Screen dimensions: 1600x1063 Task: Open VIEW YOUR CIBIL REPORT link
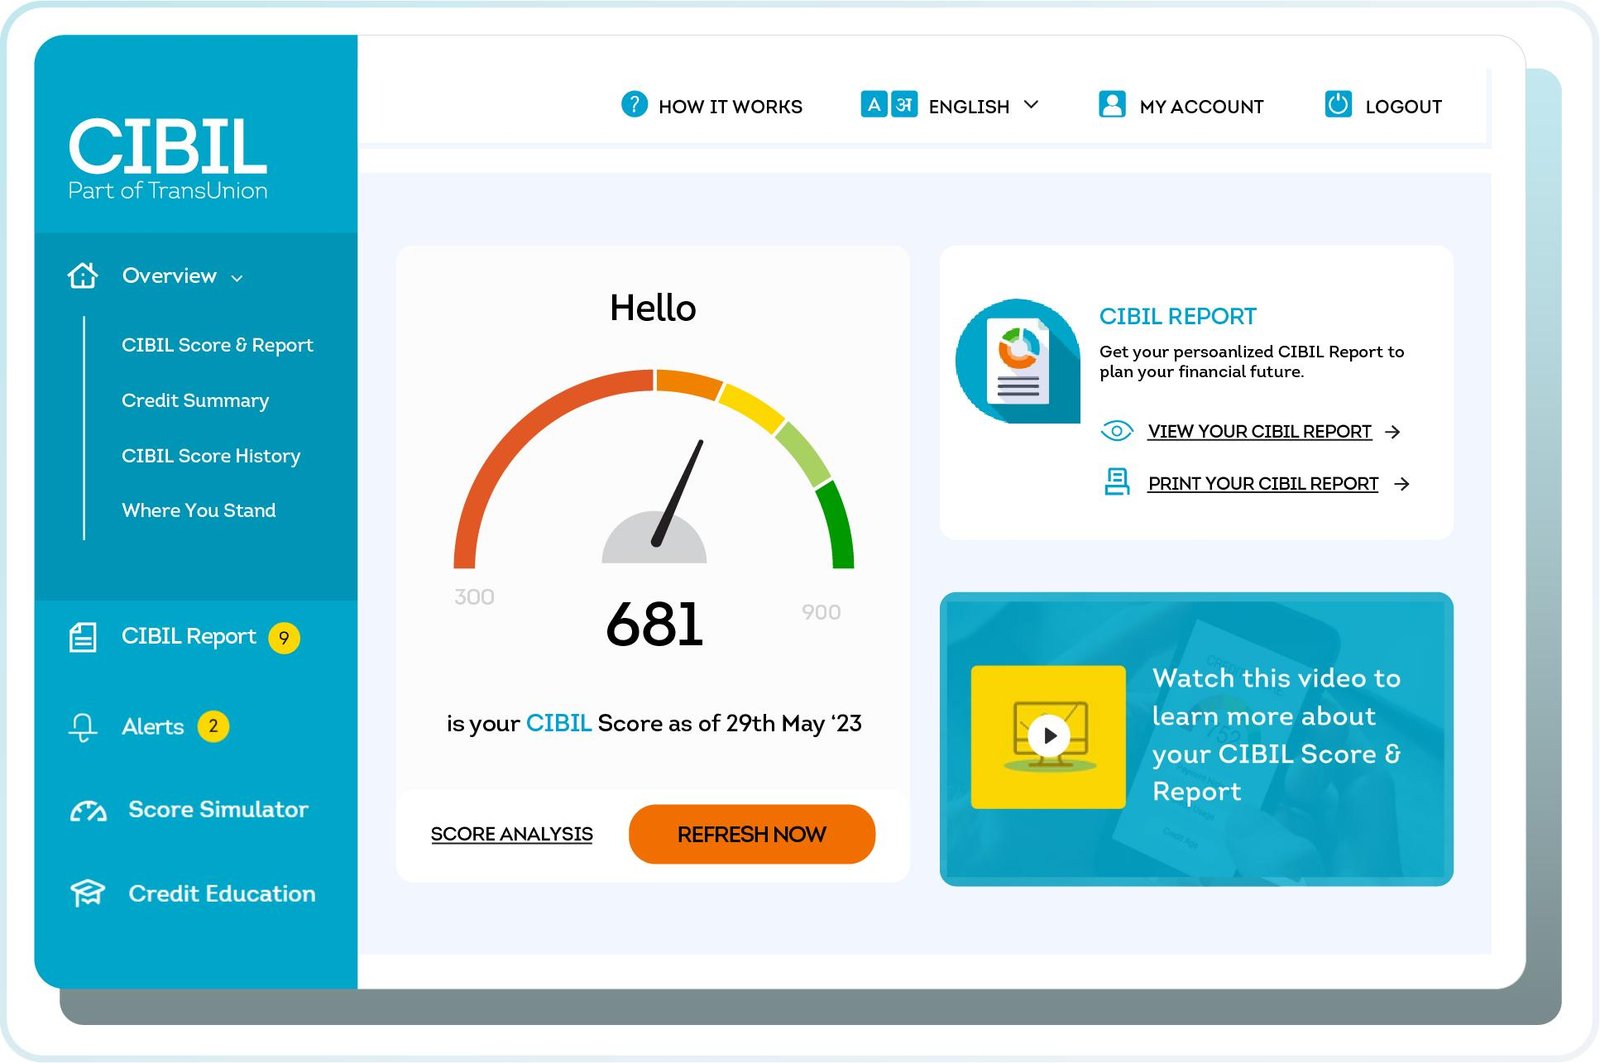coord(1259,431)
